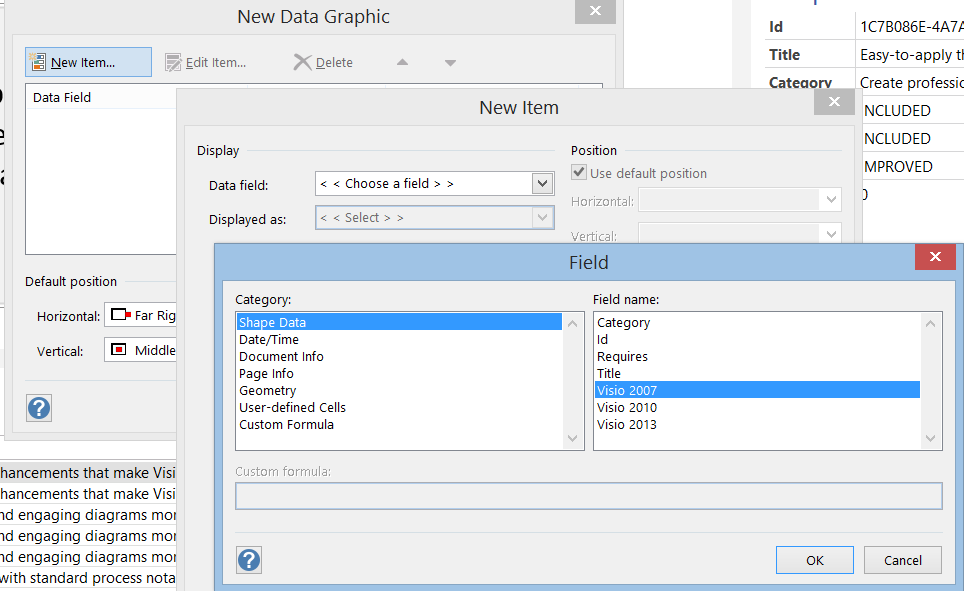This screenshot has height=591, width=964.
Task: Select Document Info category
Action: pos(281,356)
